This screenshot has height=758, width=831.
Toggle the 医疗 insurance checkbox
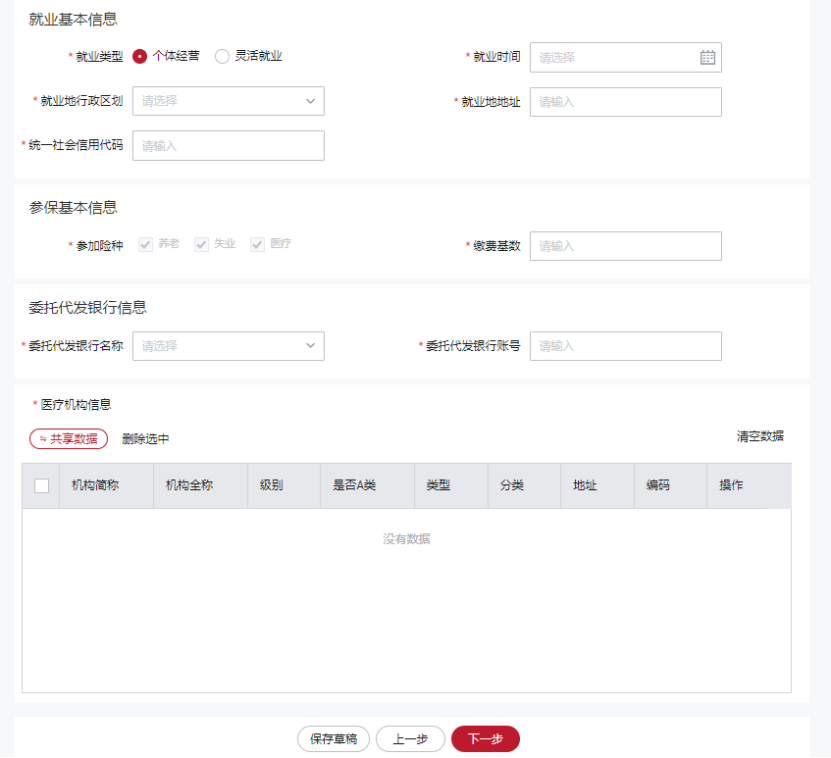coord(258,244)
